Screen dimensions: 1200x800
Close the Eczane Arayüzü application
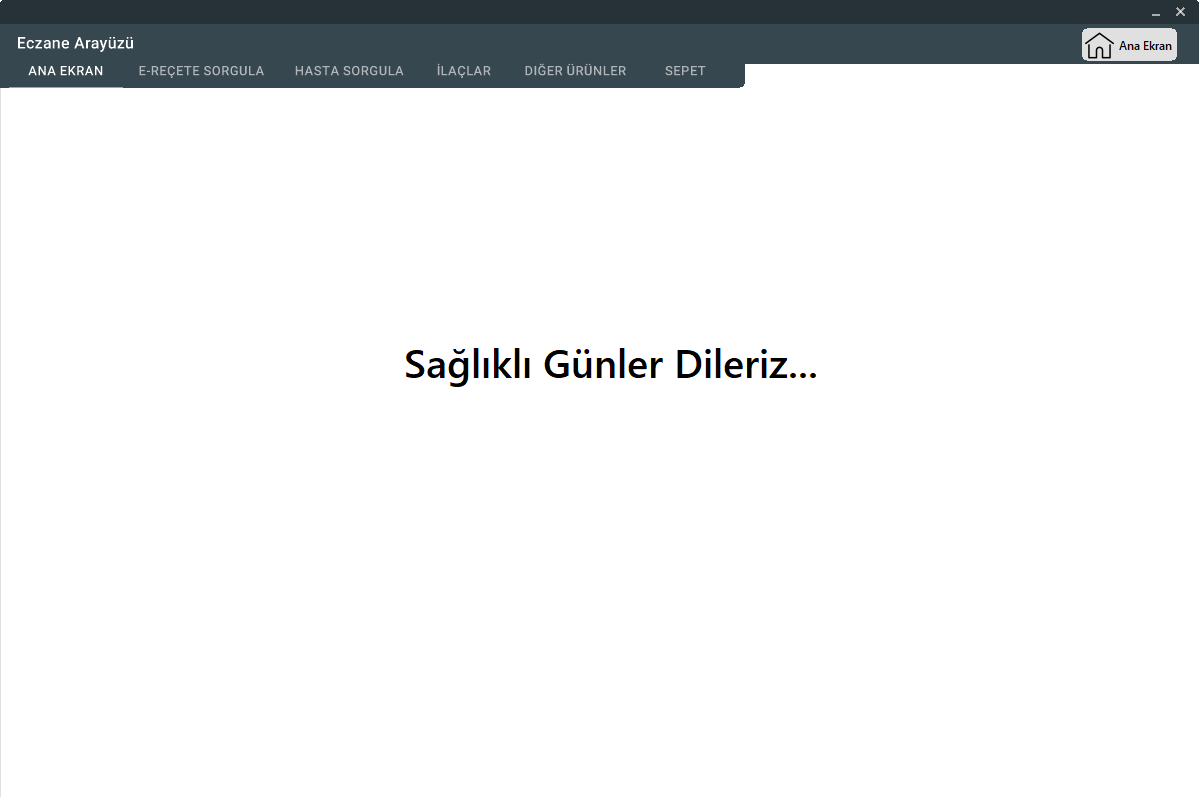1180,11
